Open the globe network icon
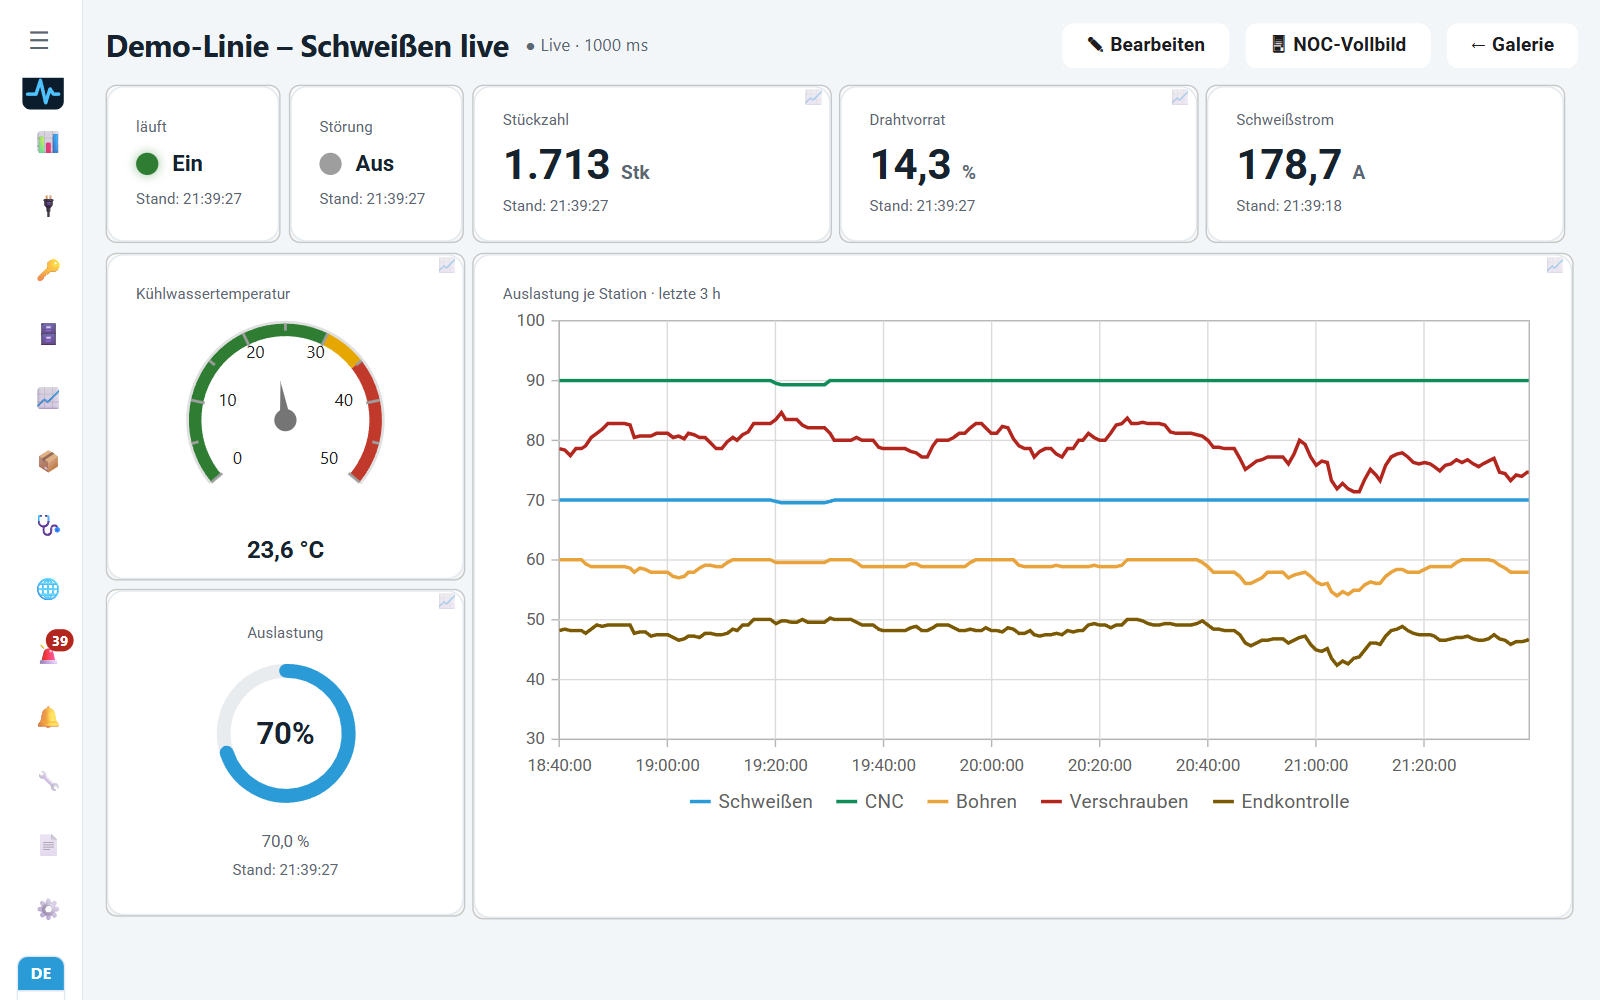Screen dimensions: 1600x1000 point(48,589)
